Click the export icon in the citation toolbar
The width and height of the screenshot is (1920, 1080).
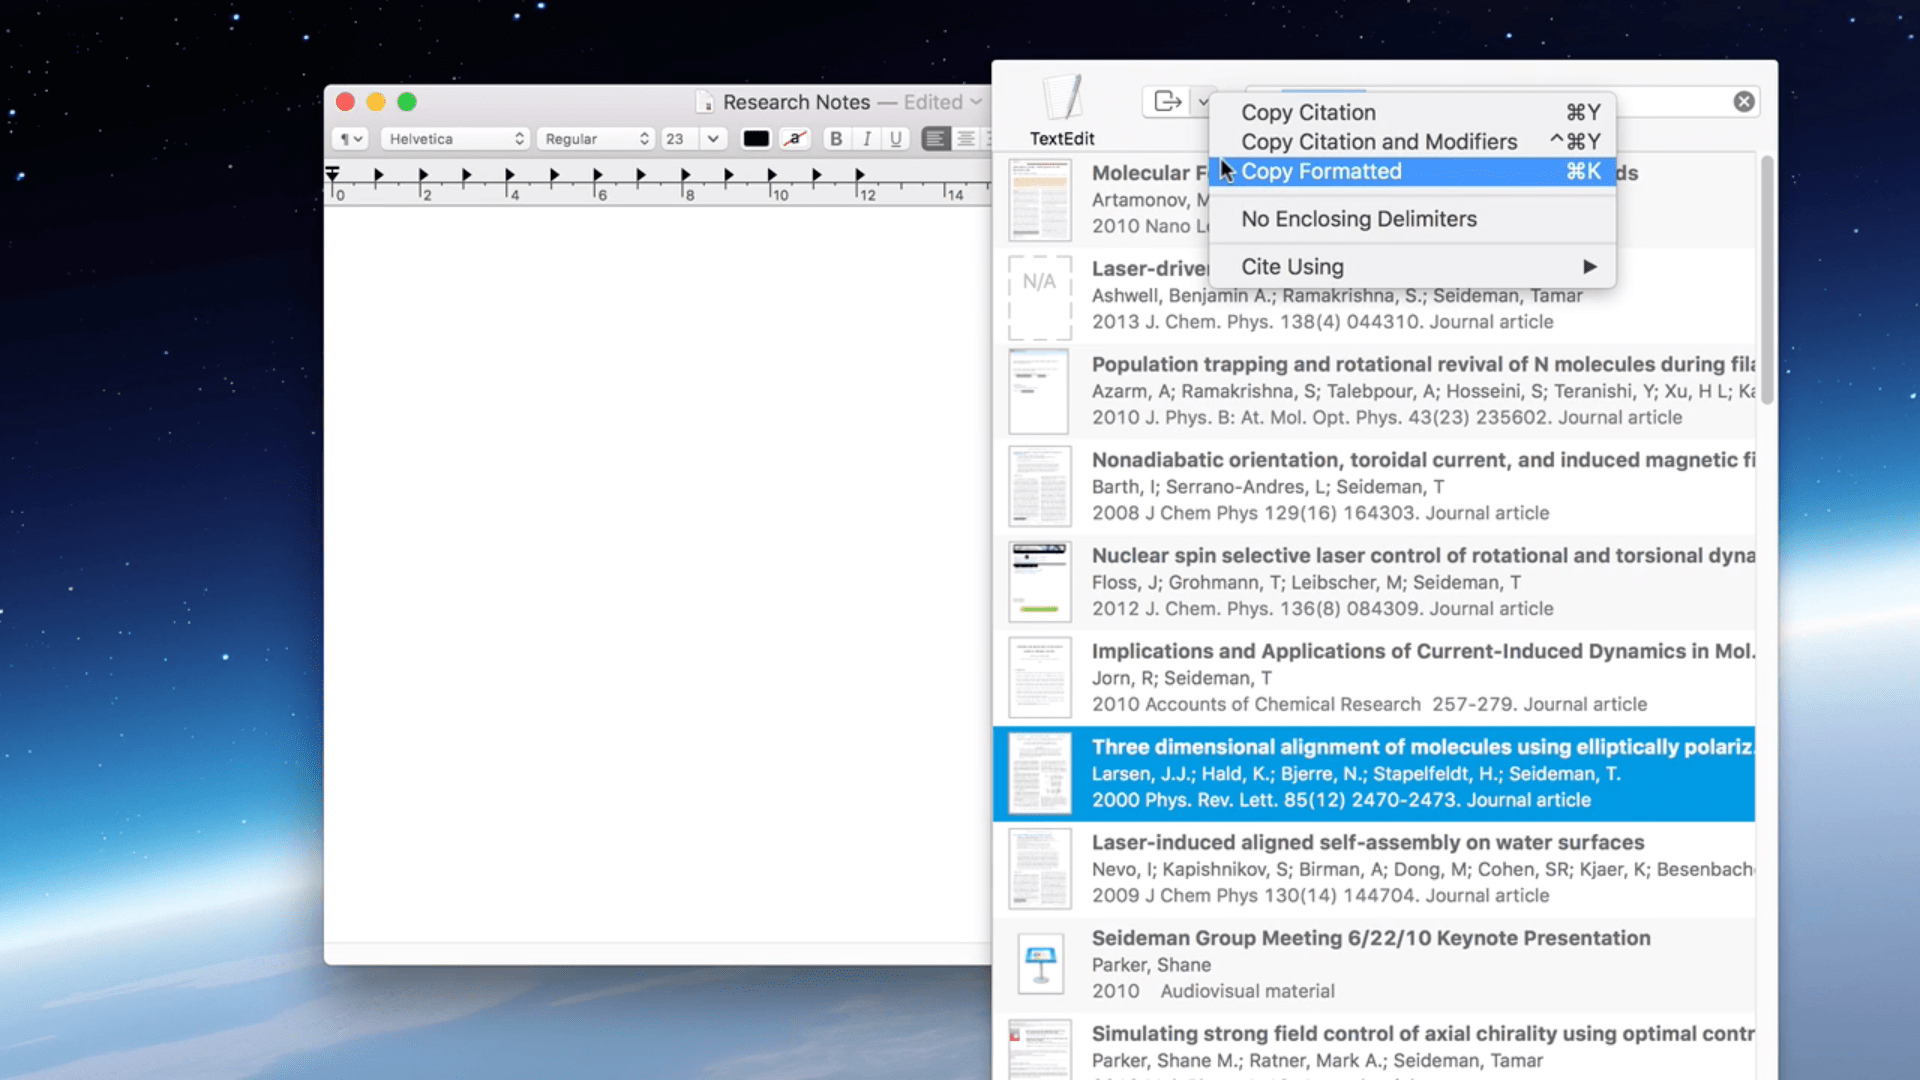[x=1168, y=101]
